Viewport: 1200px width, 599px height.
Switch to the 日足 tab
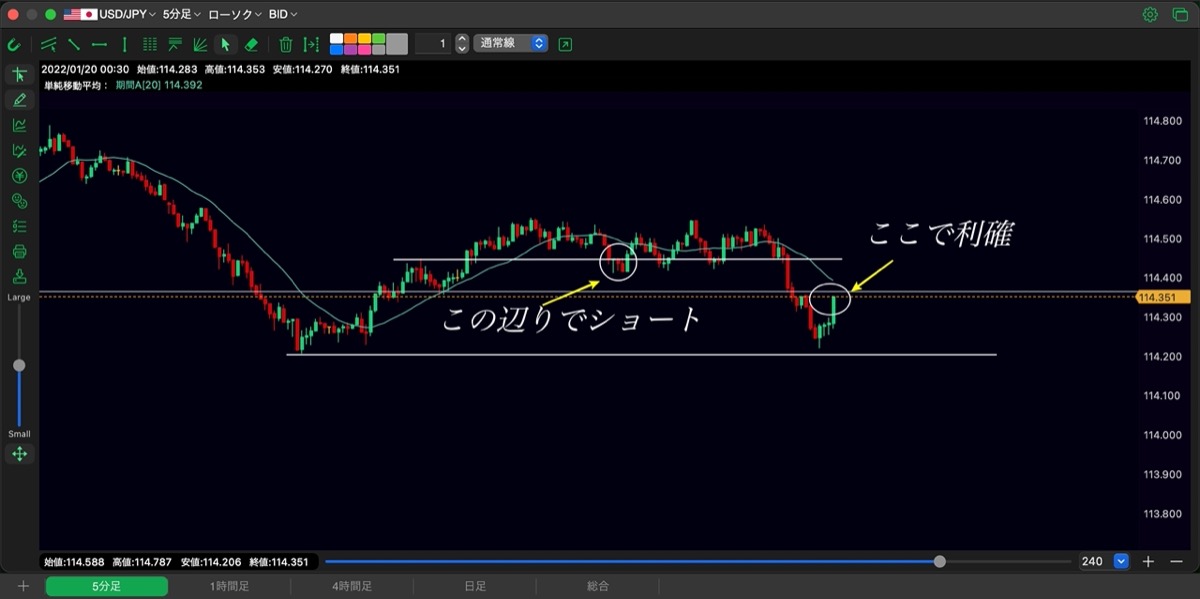pyautogui.click(x=475, y=586)
